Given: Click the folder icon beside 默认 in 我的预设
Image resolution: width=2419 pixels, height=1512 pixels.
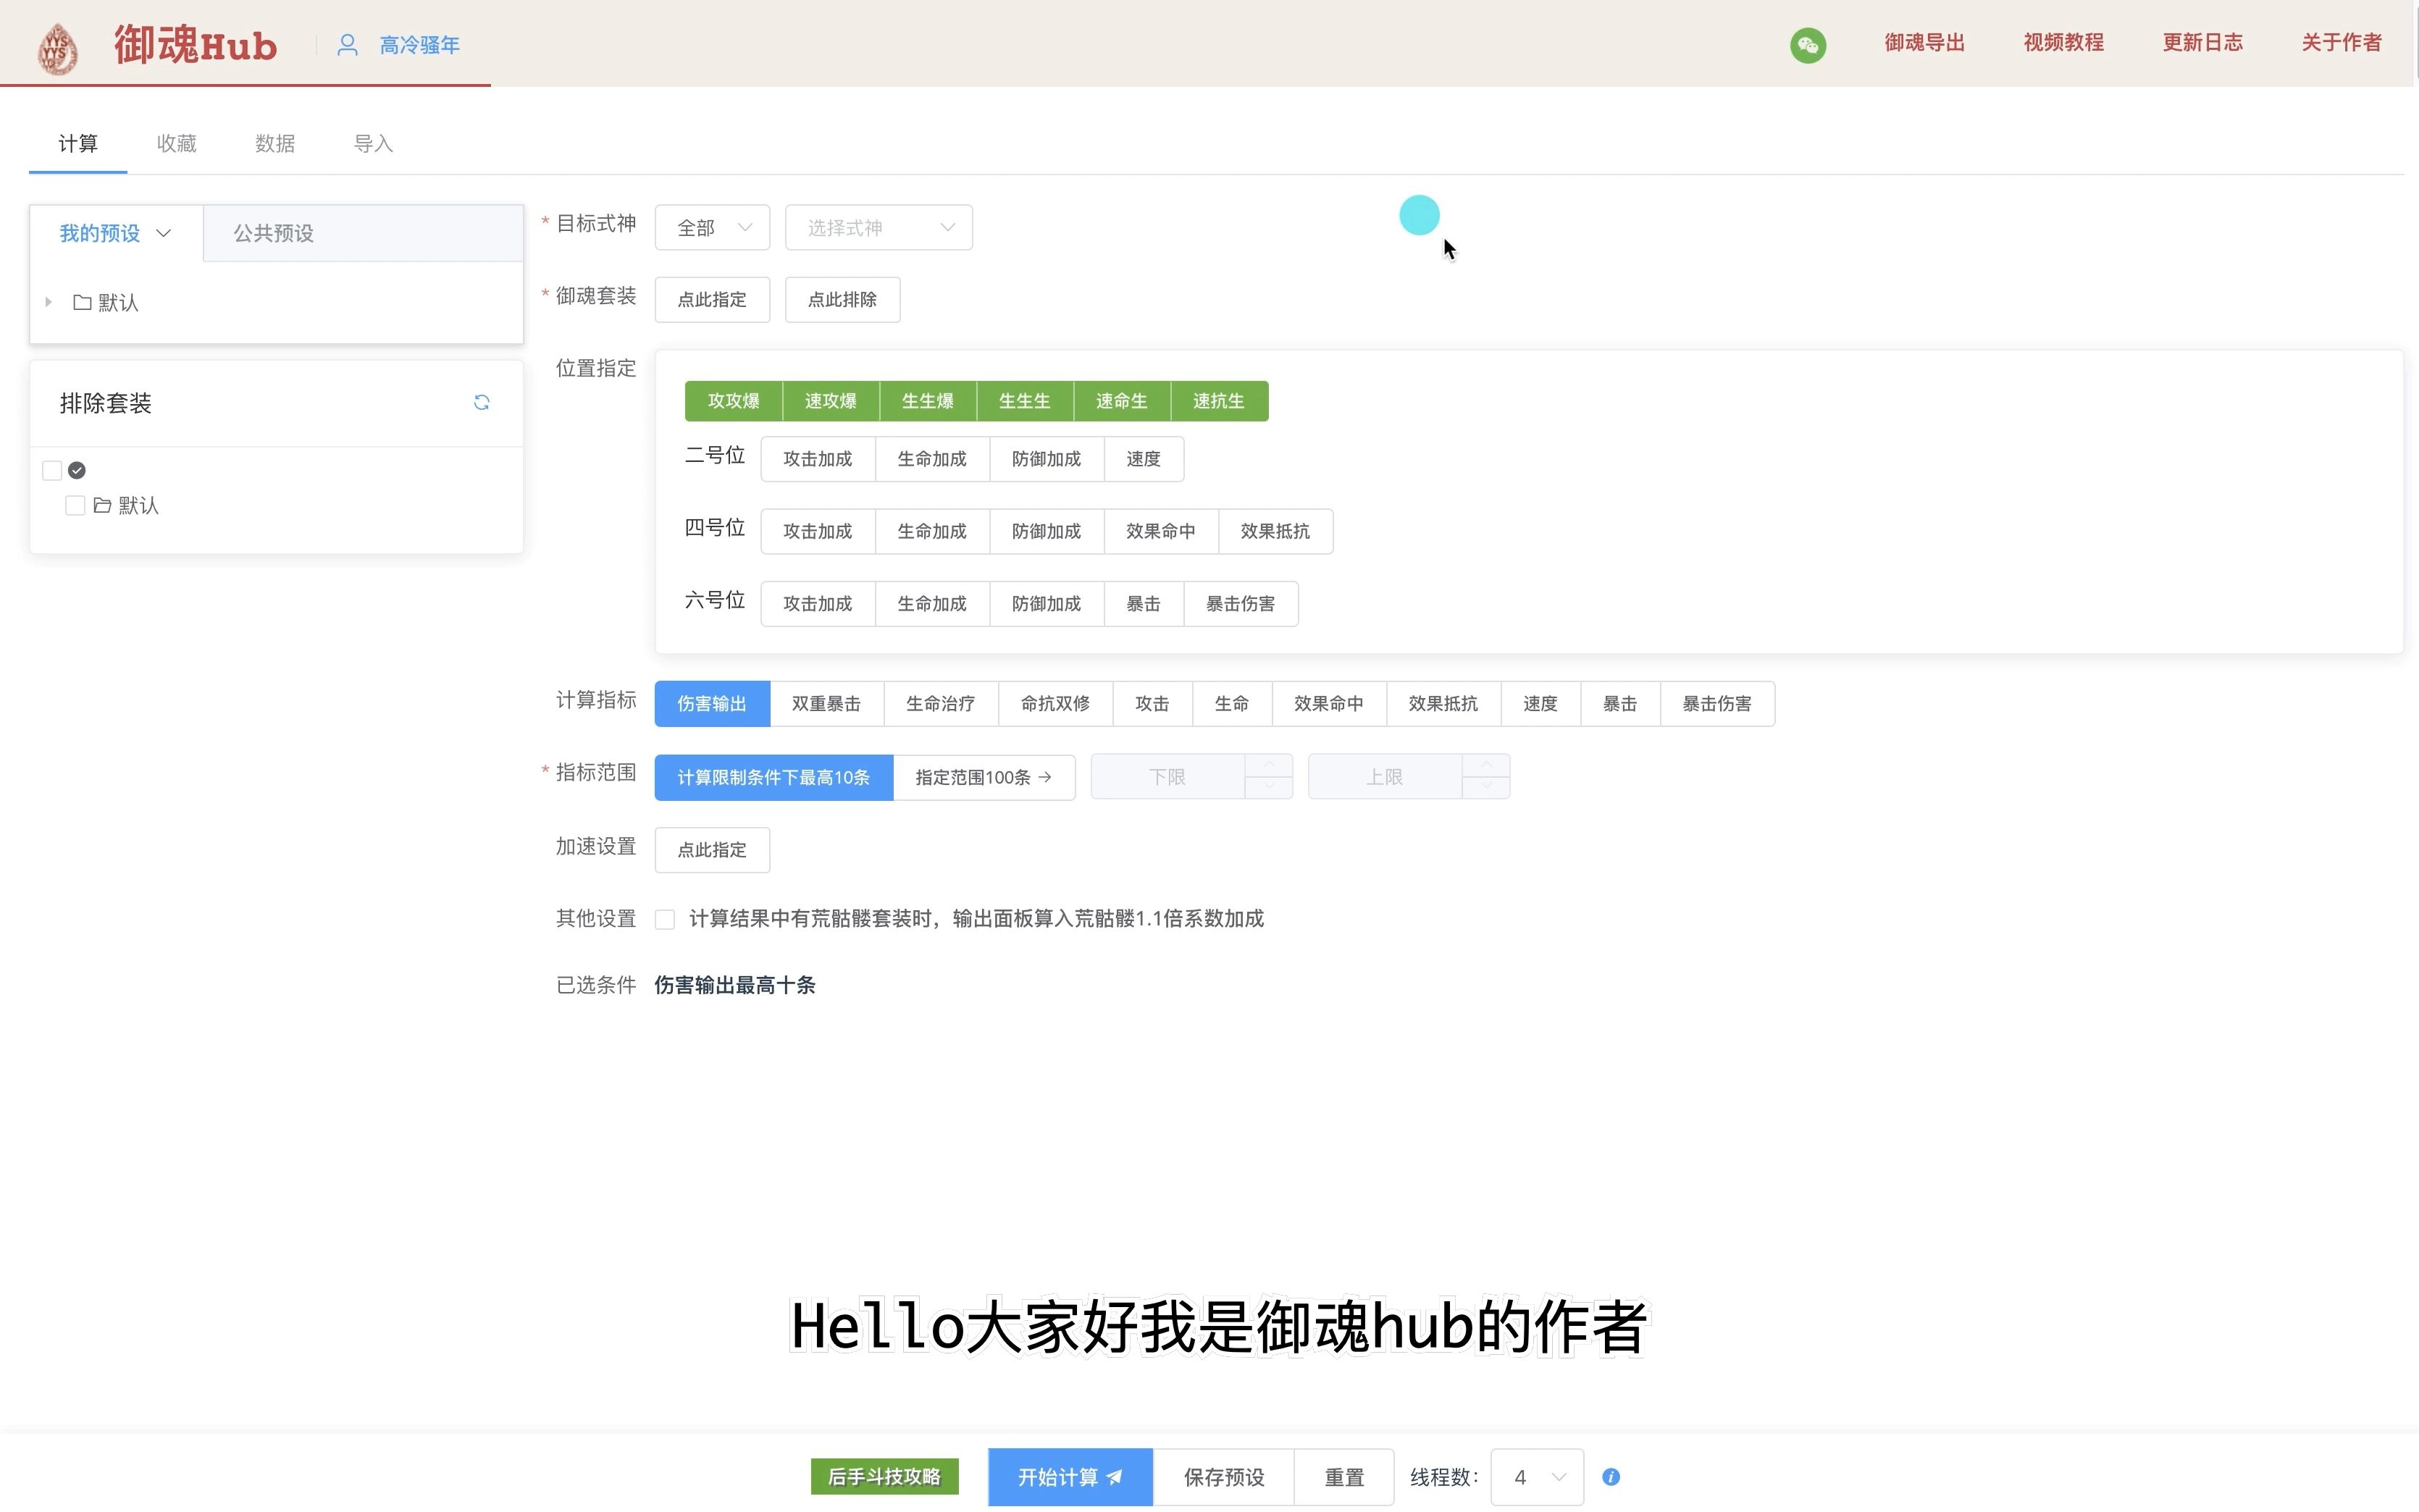Looking at the screenshot, I should pyautogui.click(x=82, y=302).
